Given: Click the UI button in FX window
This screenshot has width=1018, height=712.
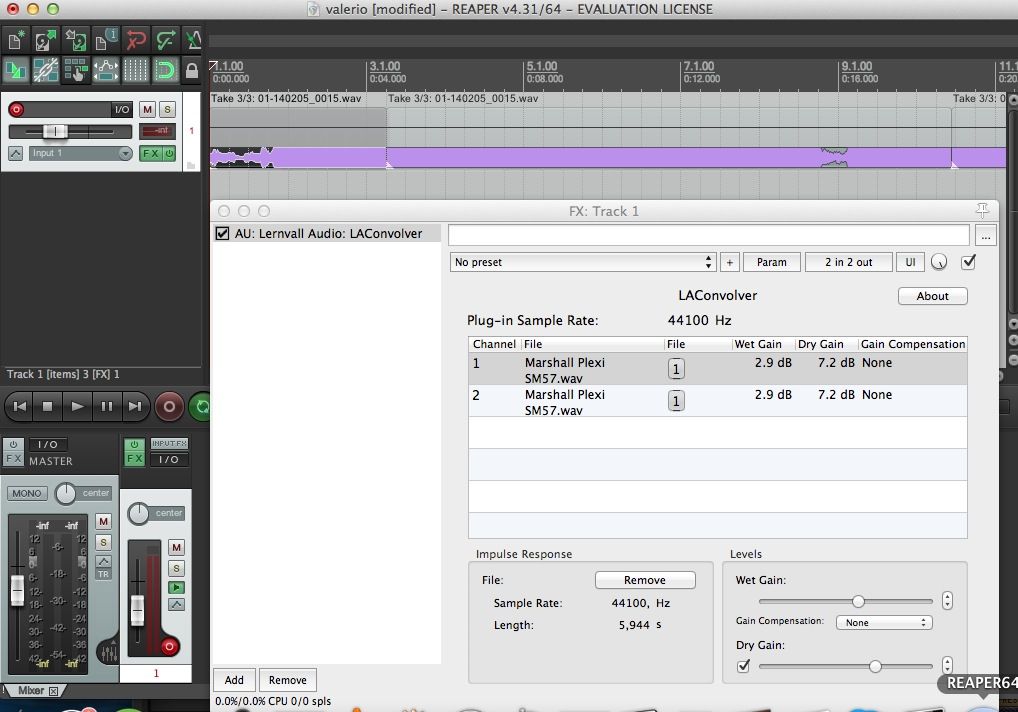Looking at the screenshot, I should [910, 262].
